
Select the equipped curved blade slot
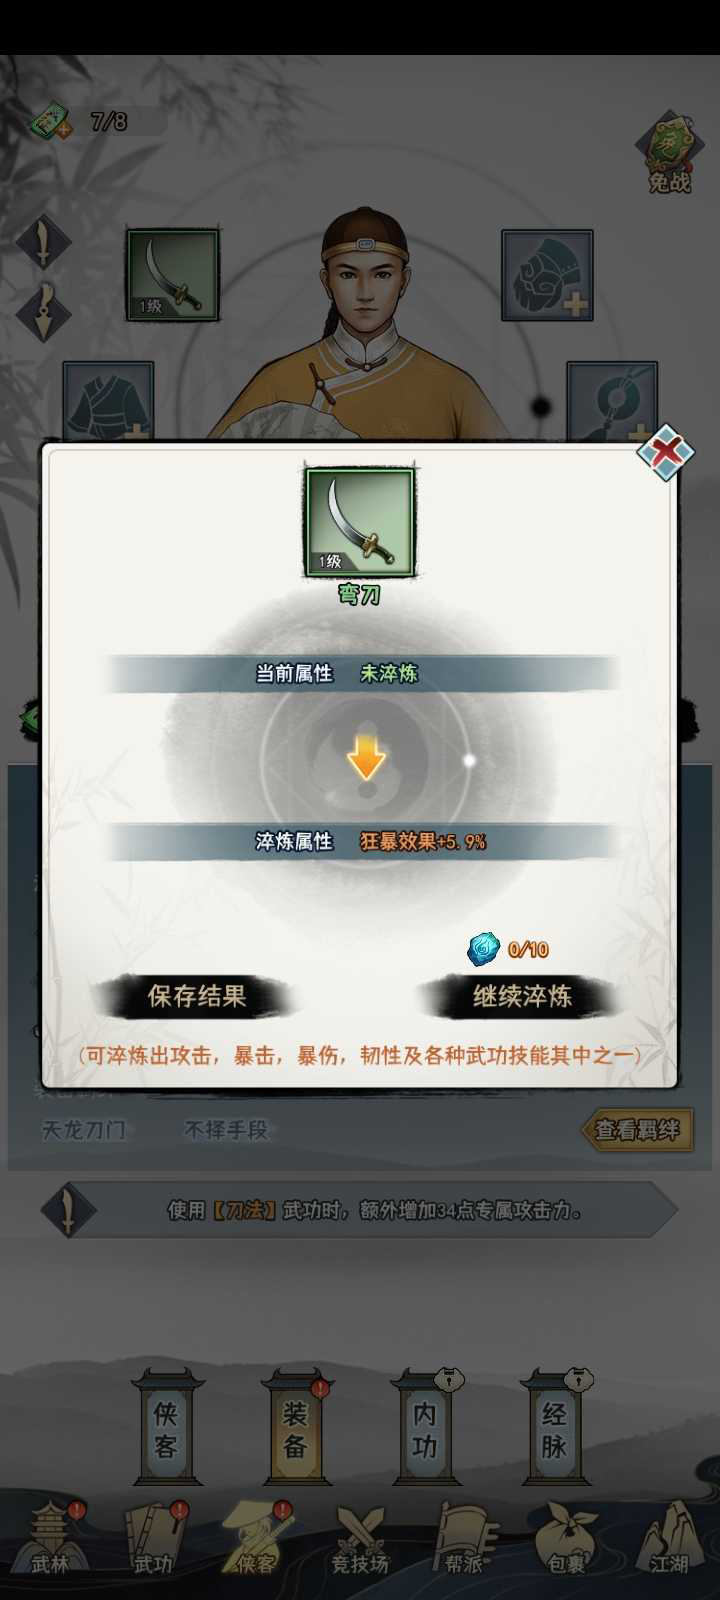(x=172, y=275)
